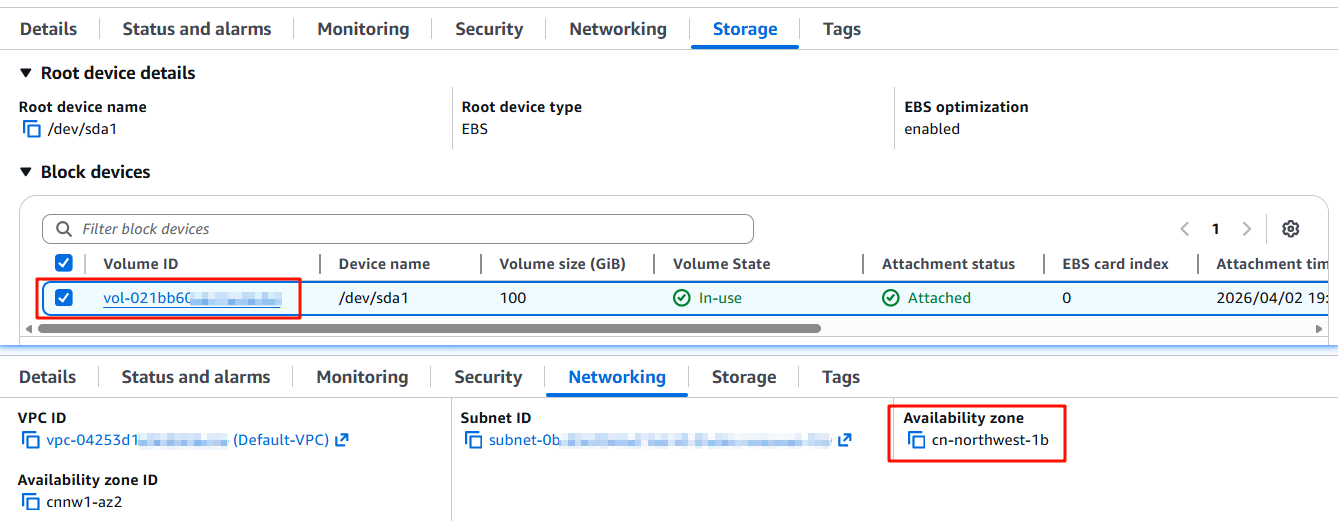Image resolution: width=1338 pixels, height=521 pixels.
Task: Go to previous page of block devices
Action: click(x=1185, y=229)
